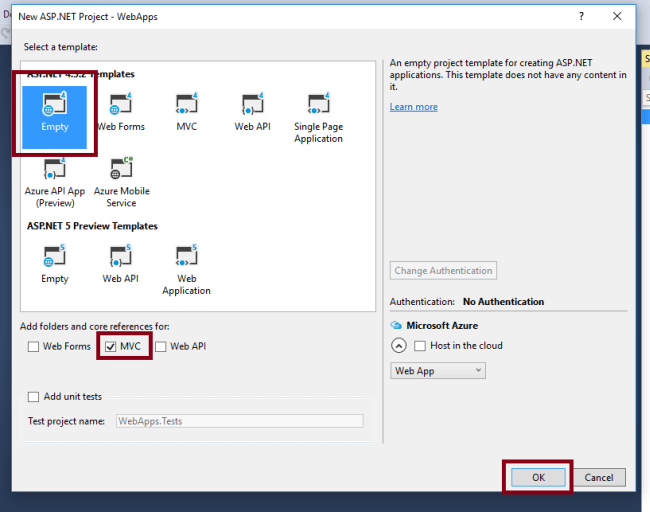Check Host in the cloud option
Image resolution: width=650 pixels, height=512 pixels.
420,346
